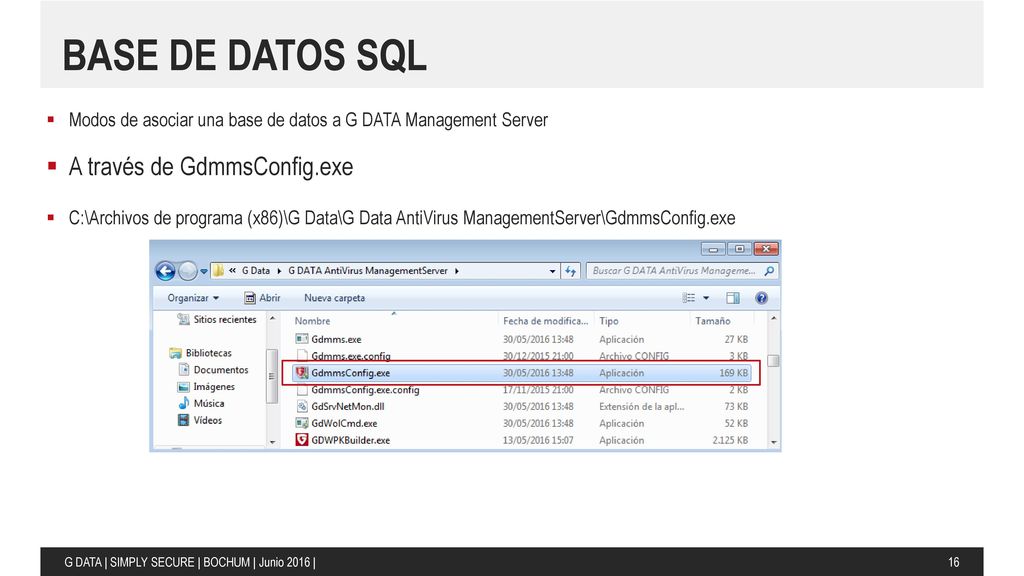Click the Vídeos film icon

(184, 420)
